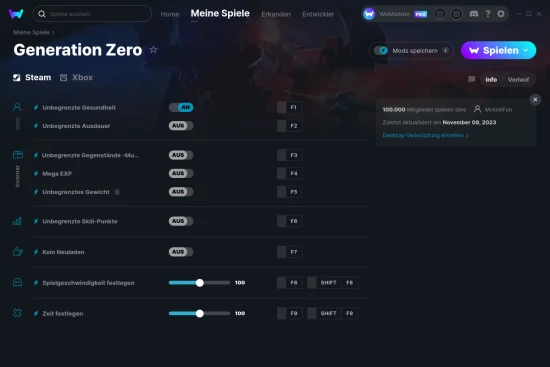
Task: Open the settings gear icon
Action: click(501, 14)
